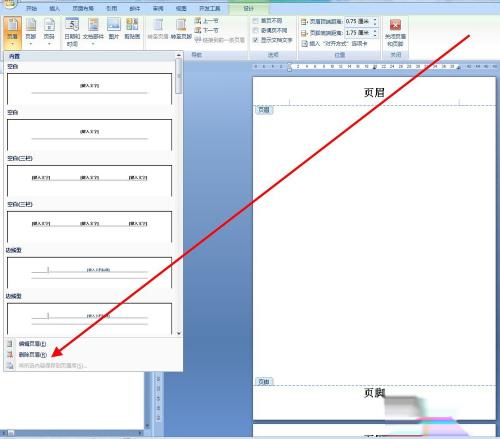The image size is (500, 439).
Task: Click the Footer (页脚) ribbon icon
Action: [x=31, y=32]
